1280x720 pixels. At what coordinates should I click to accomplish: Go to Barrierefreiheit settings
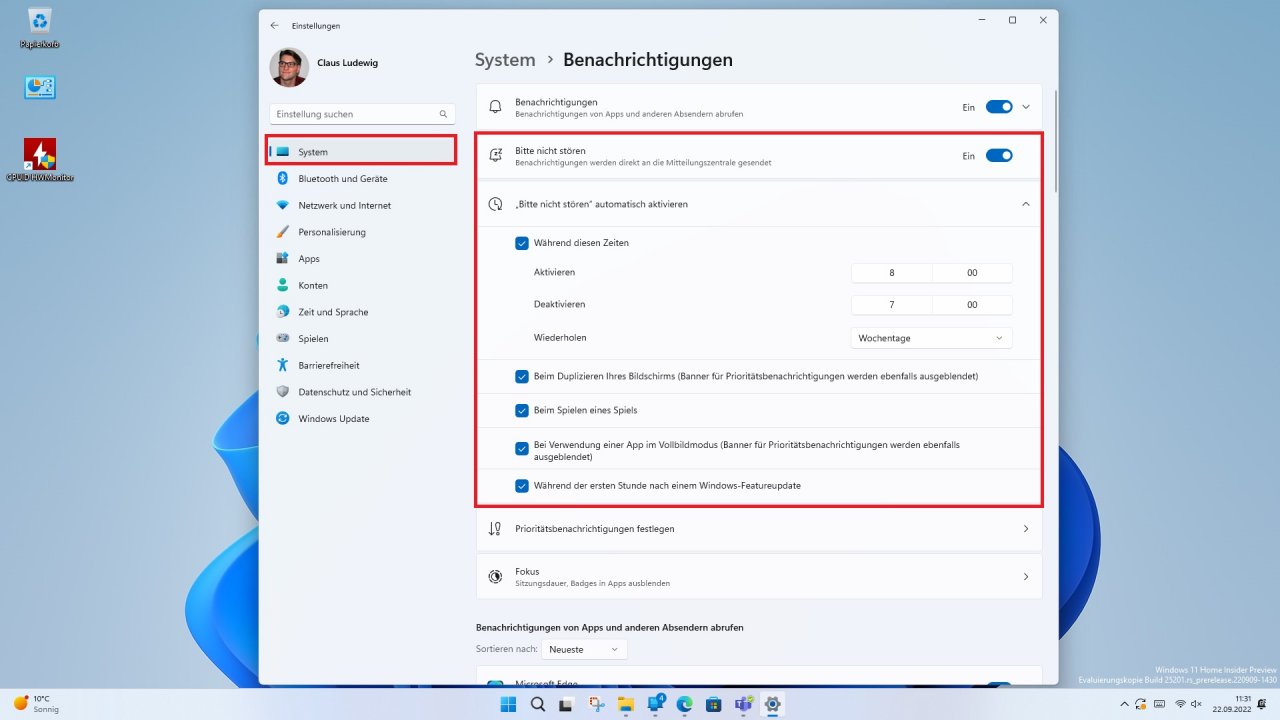coord(361,365)
